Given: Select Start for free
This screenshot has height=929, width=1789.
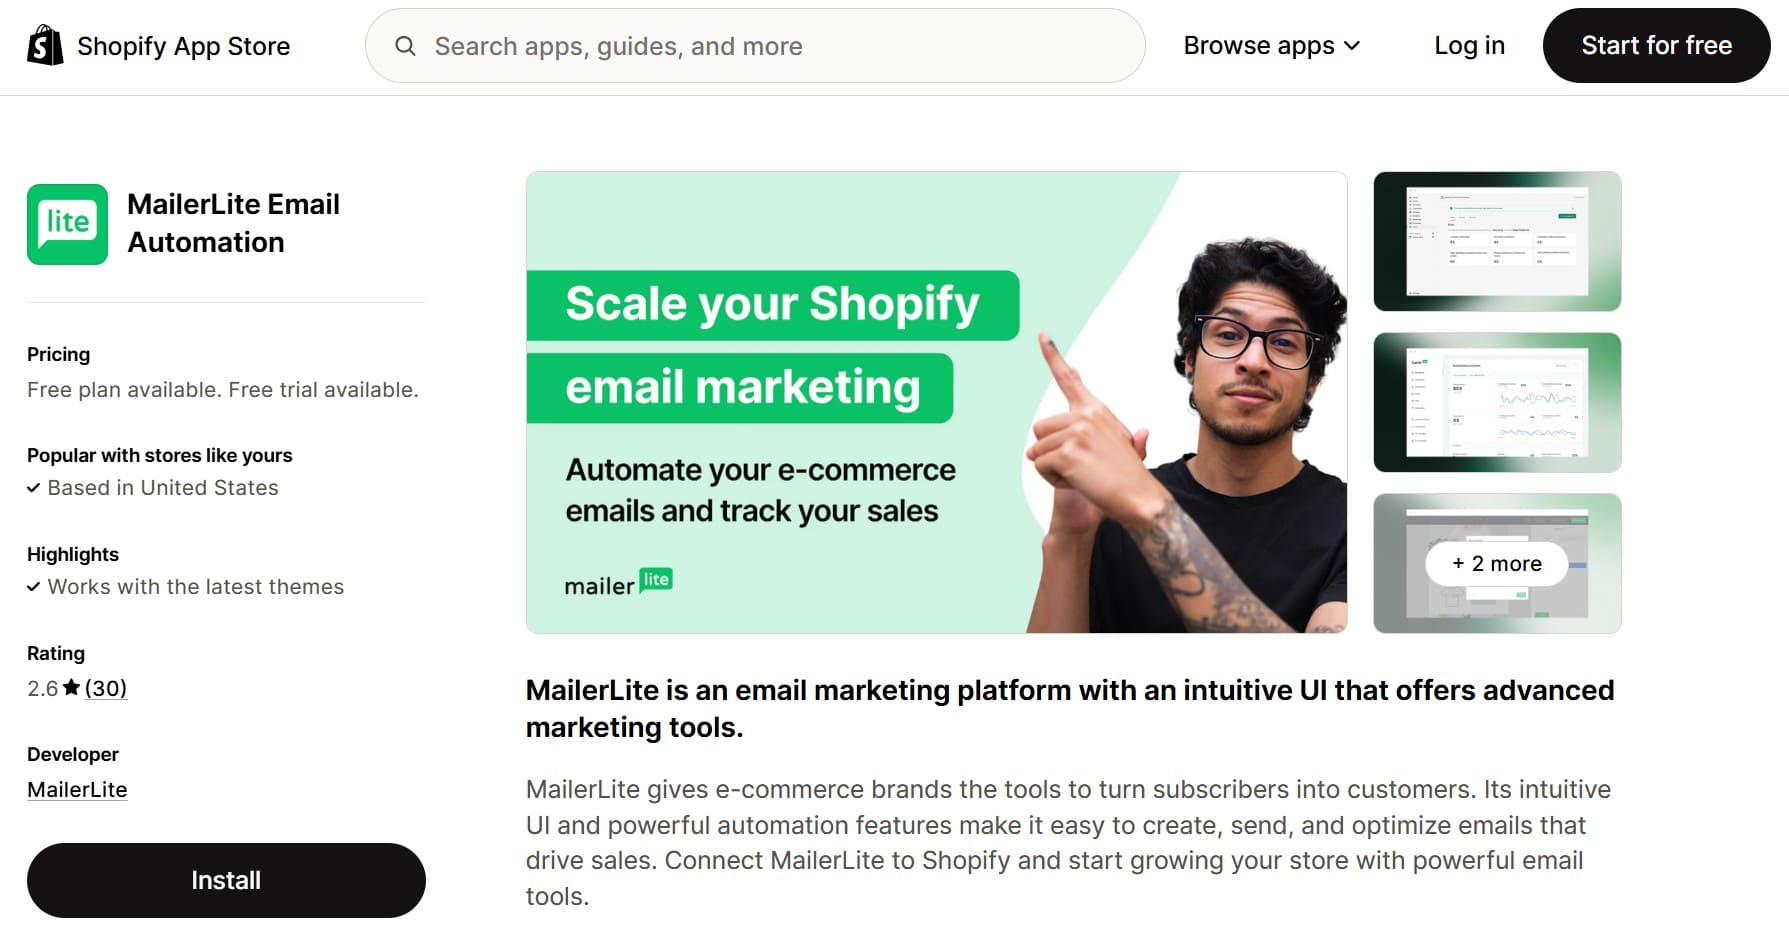Looking at the screenshot, I should [1655, 45].
